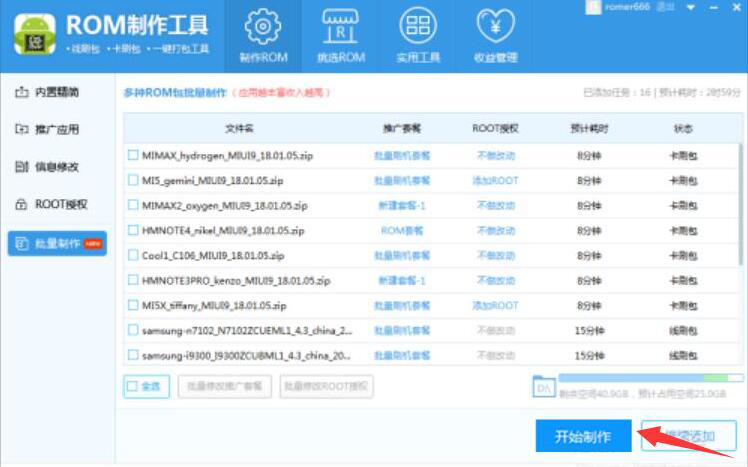Click the 开始制作 button
This screenshot has width=748, height=467.
(583, 436)
